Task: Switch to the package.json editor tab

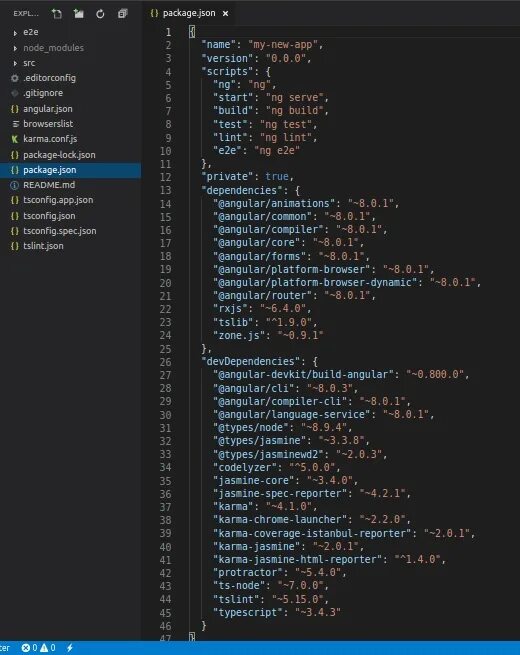Action: (189, 13)
